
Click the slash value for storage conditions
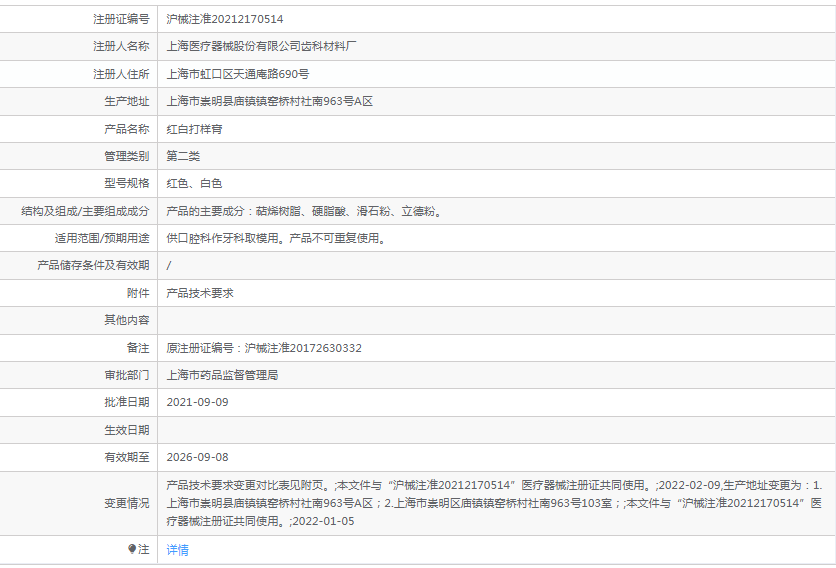tap(169, 266)
